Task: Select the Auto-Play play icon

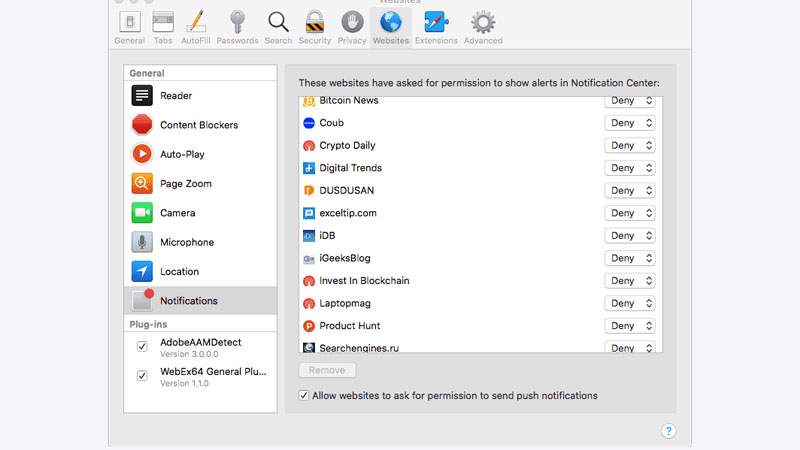Action: click(x=142, y=154)
